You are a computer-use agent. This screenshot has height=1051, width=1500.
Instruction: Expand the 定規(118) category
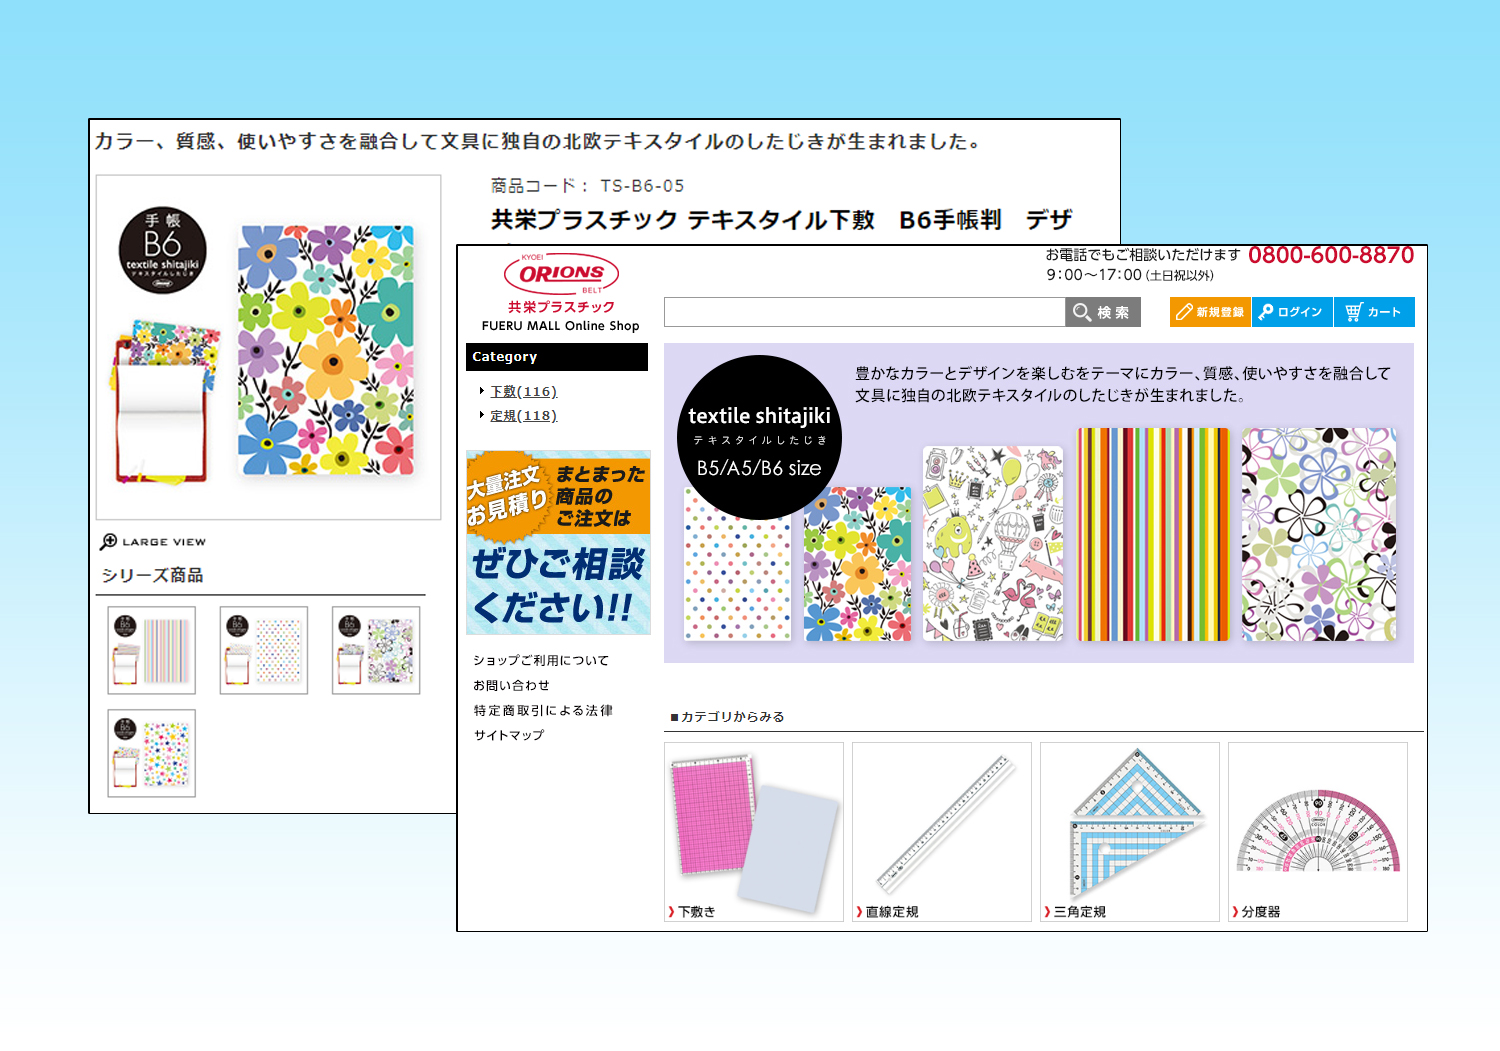523,416
